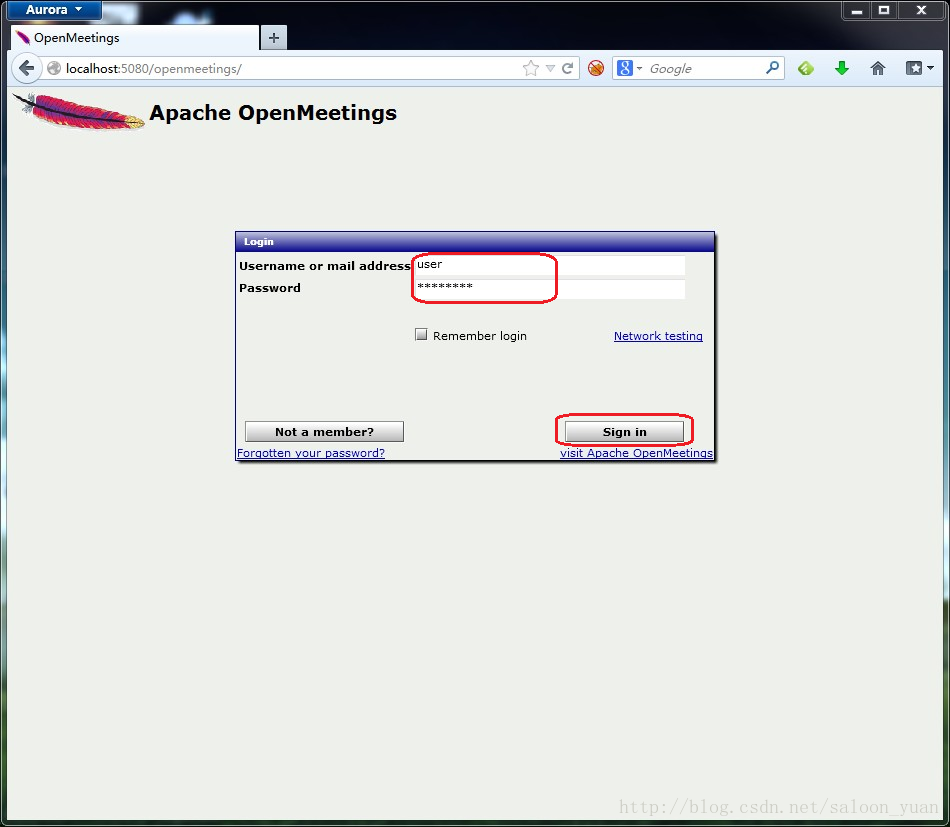Select the OpenMeetings browser tab
Image resolution: width=950 pixels, height=827 pixels.
coord(135,38)
